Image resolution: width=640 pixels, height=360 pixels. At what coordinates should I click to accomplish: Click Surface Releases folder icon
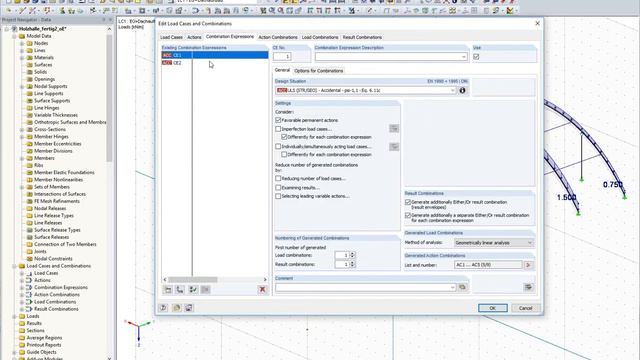point(29,237)
